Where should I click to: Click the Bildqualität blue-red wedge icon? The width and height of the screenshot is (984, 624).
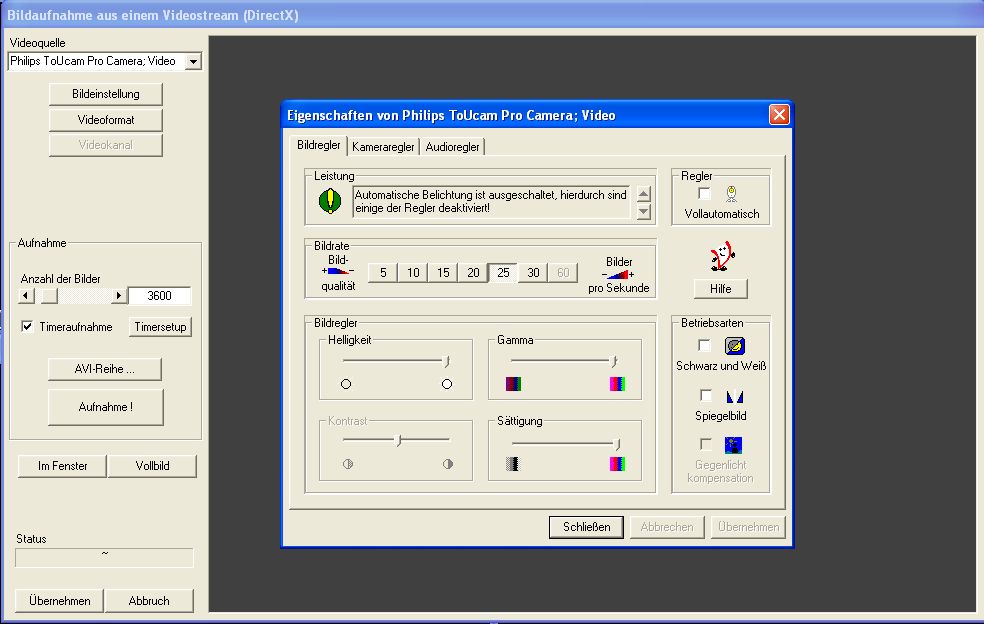click(338, 272)
